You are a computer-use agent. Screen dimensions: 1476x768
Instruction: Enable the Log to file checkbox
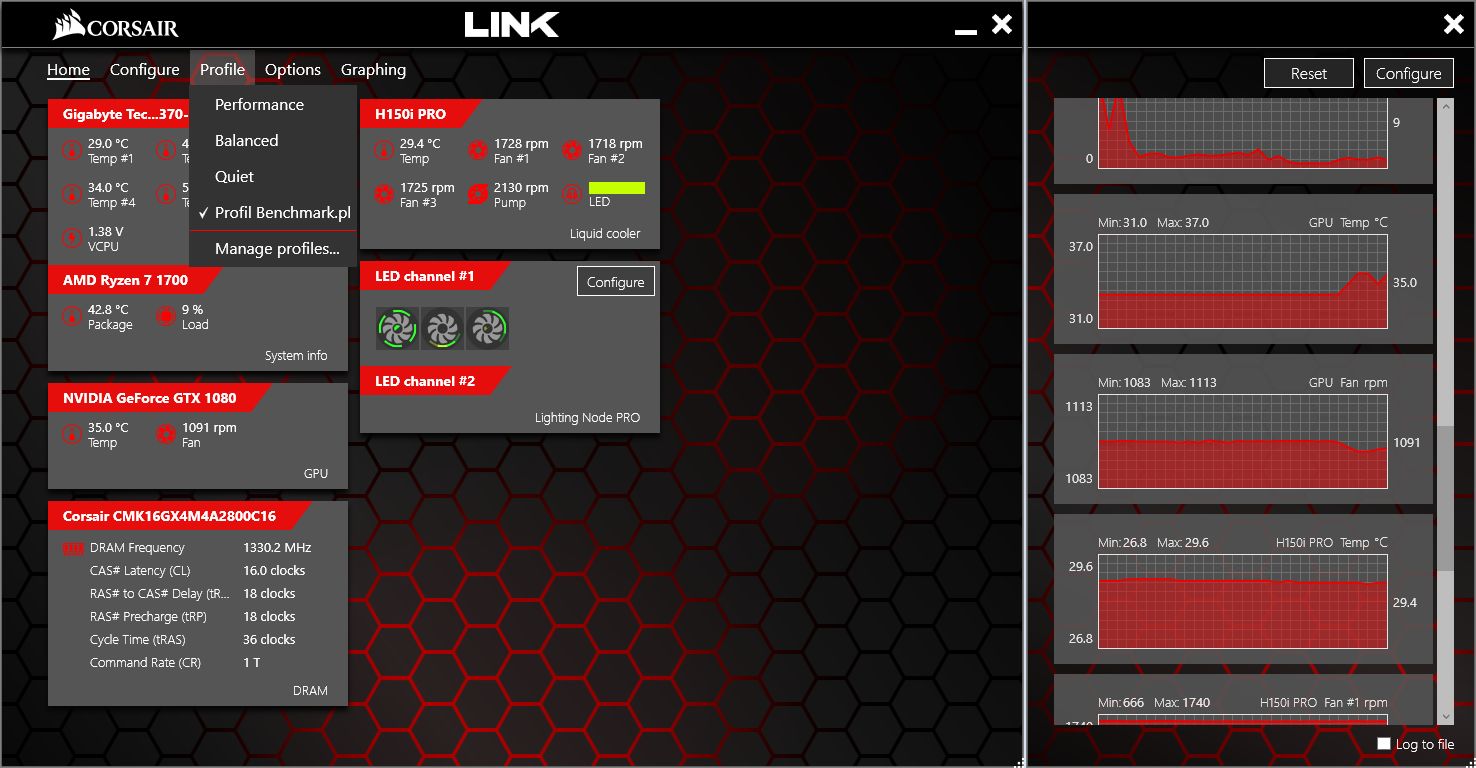(x=1384, y=743)
